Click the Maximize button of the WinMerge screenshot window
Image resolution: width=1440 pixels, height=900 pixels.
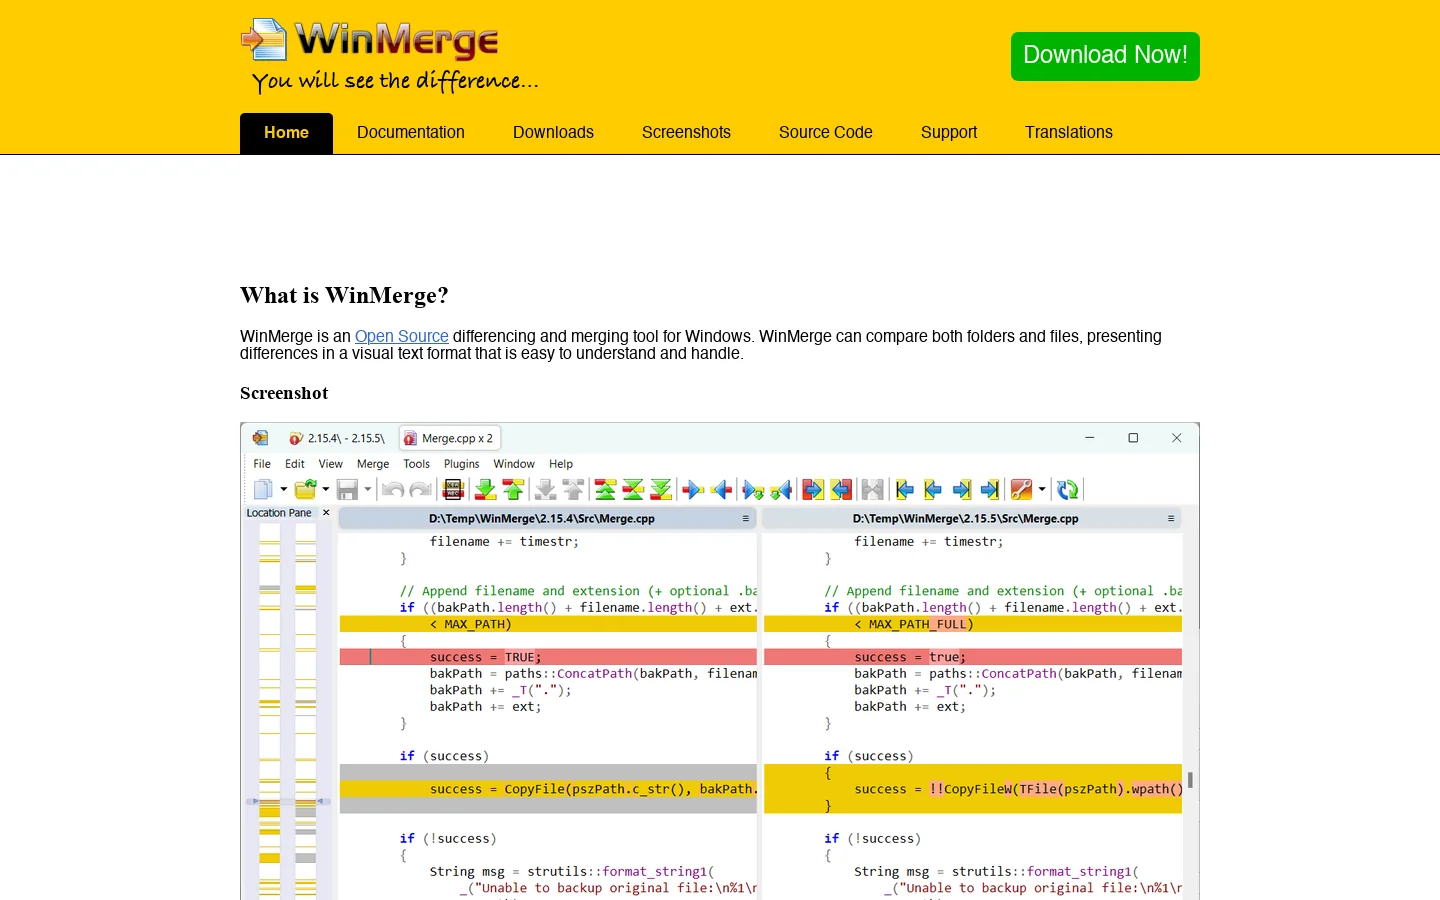[x=1133, y=438]
